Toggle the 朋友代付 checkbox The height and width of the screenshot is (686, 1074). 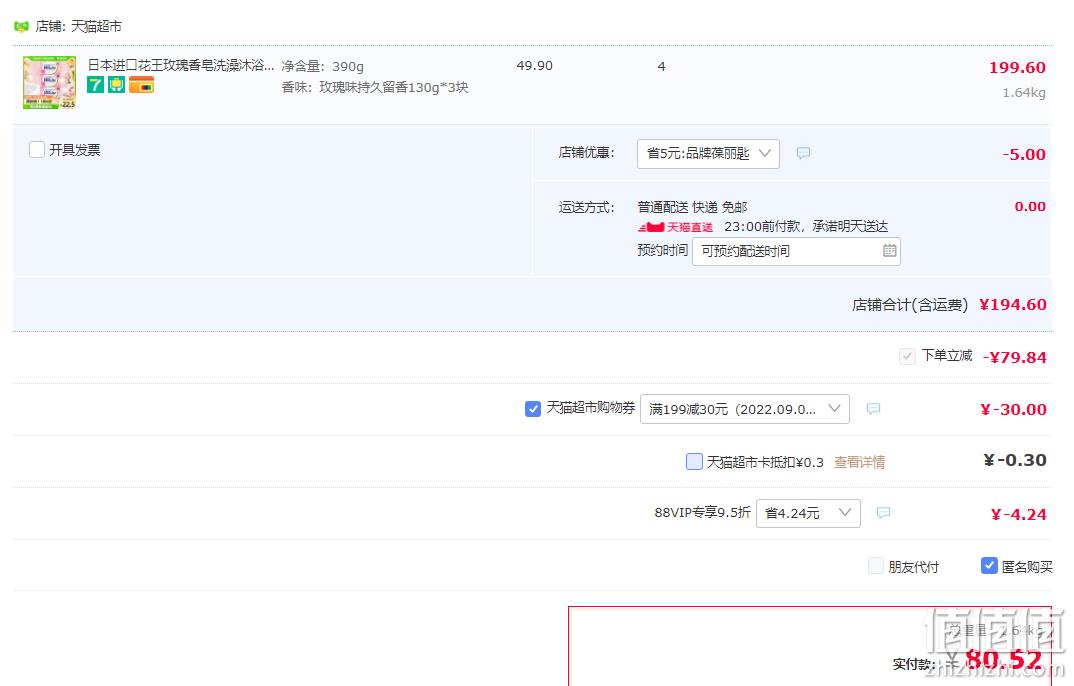(x=875, y=566)
